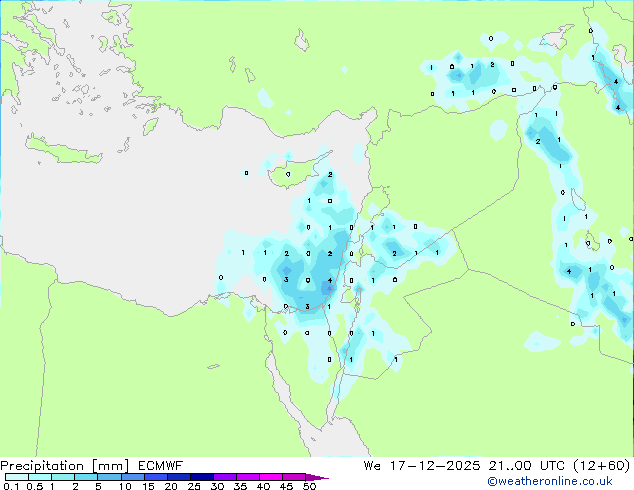Click the ECMWF model label
Viewport: 634px width, 490px height.
click(161, 466)
